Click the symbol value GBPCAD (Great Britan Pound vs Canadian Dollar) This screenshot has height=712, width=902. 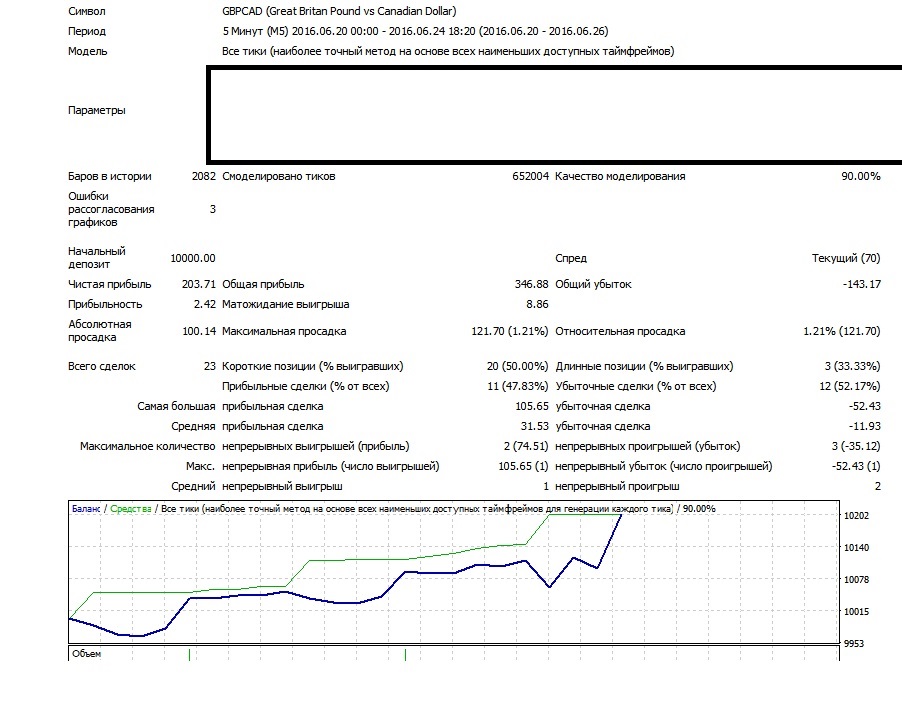pyautogui.click(x=339, y=11)
